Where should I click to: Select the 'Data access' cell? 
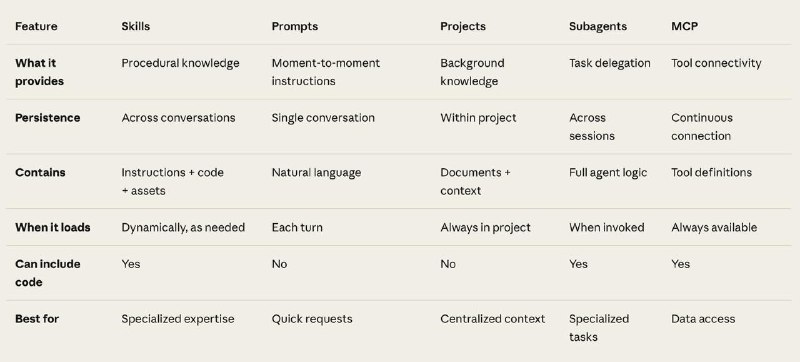(703, 319)
